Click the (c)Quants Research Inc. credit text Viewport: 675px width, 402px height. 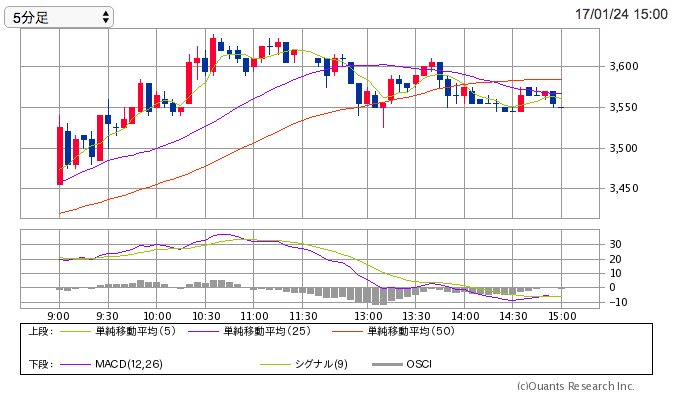coord(576,386)
